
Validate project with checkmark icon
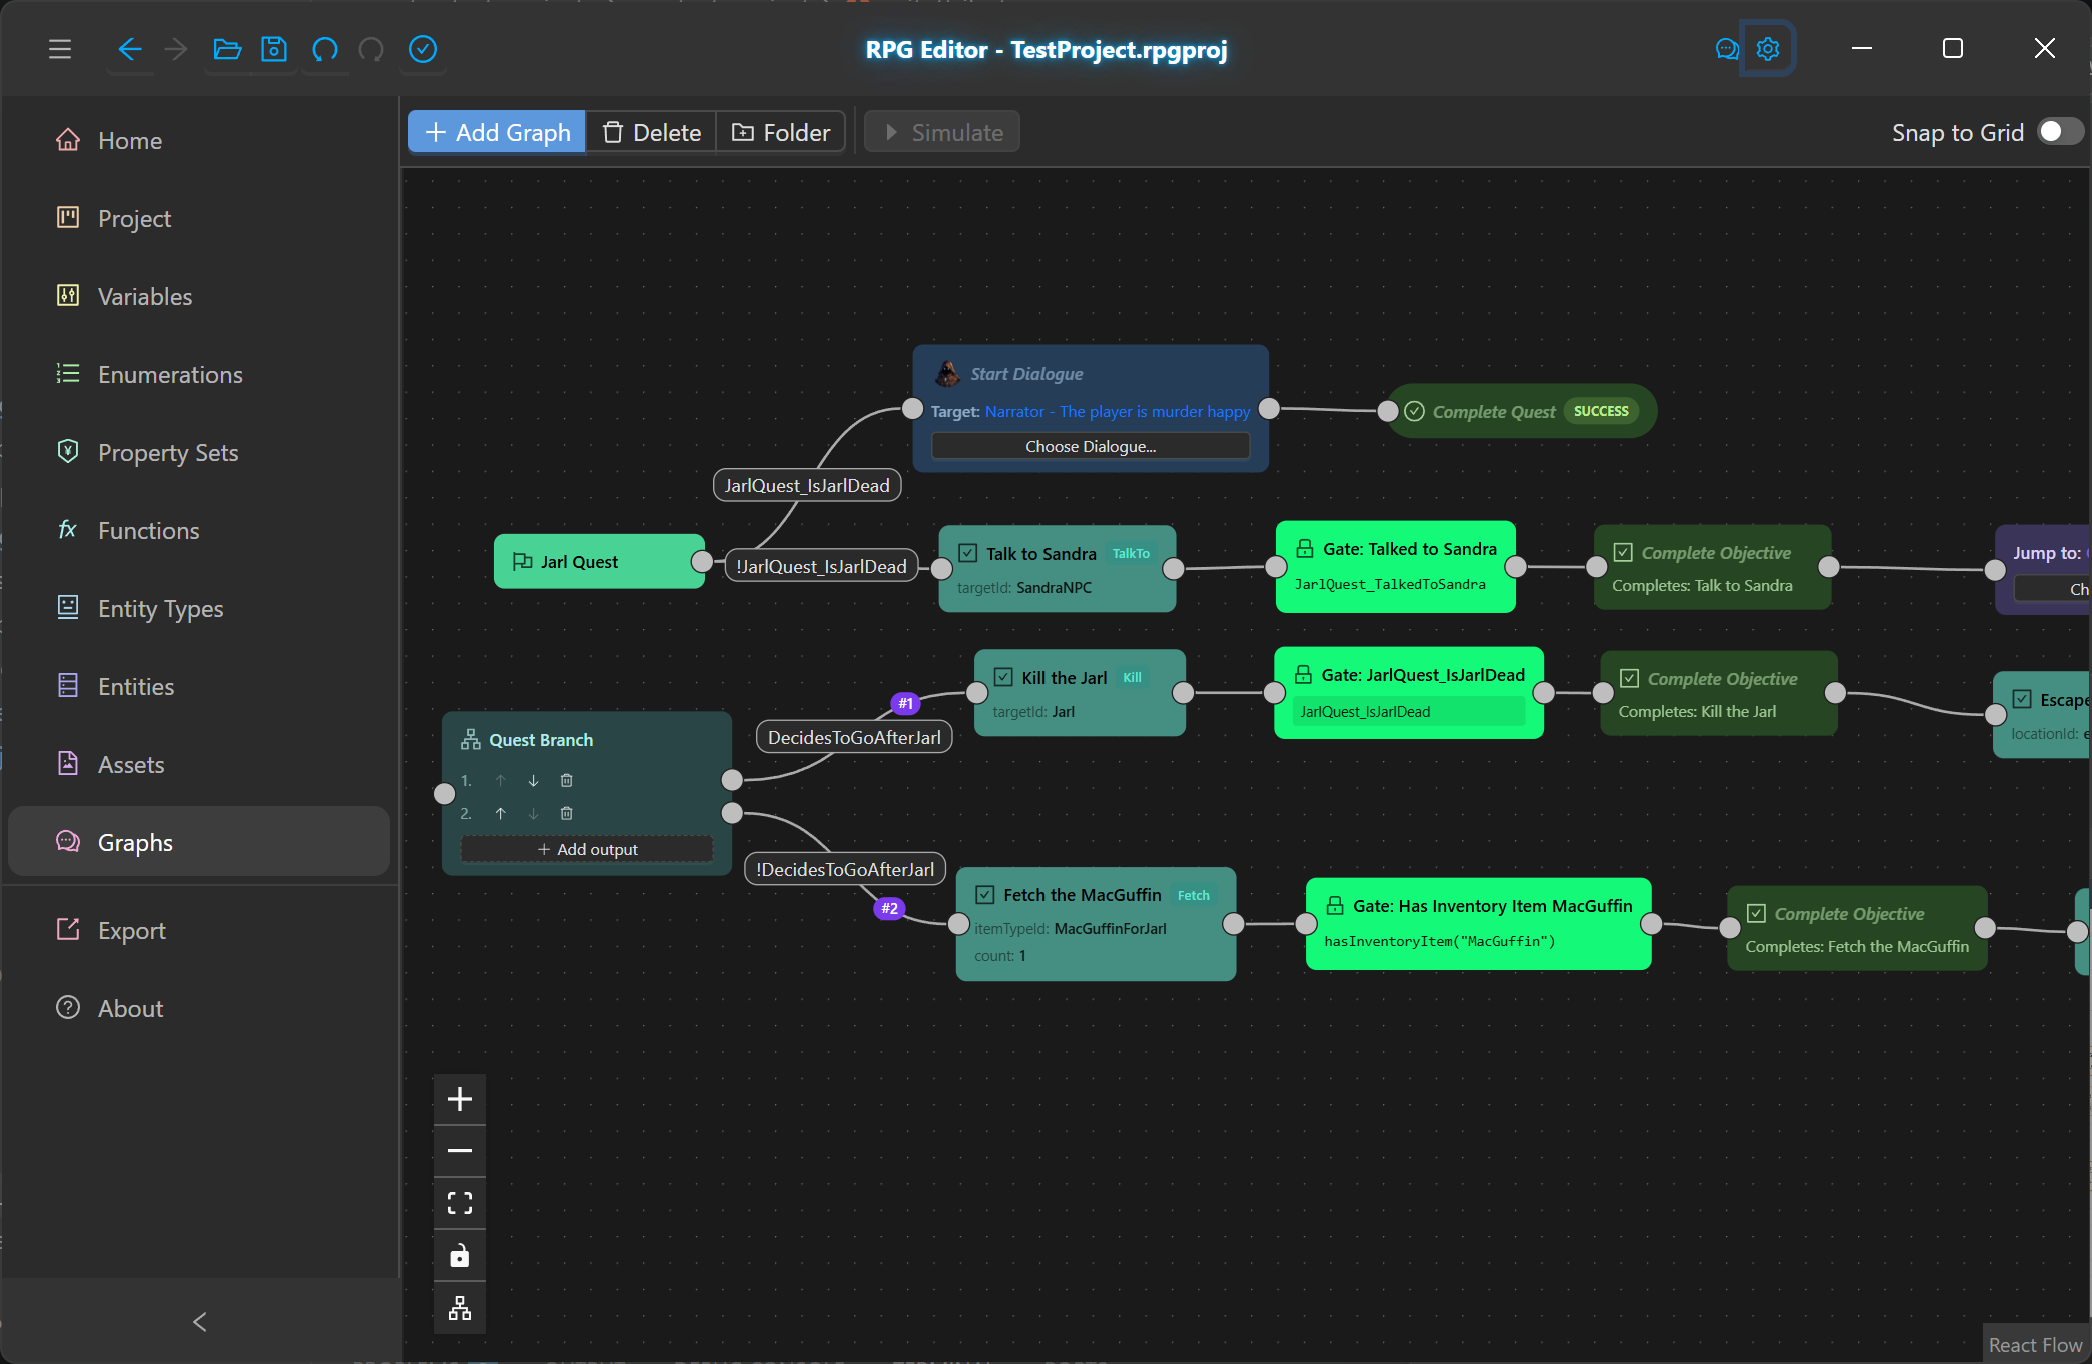(423, 49)
